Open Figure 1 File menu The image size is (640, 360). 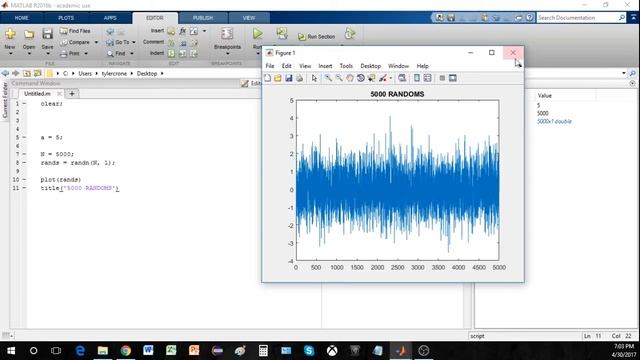pos(270,66)
